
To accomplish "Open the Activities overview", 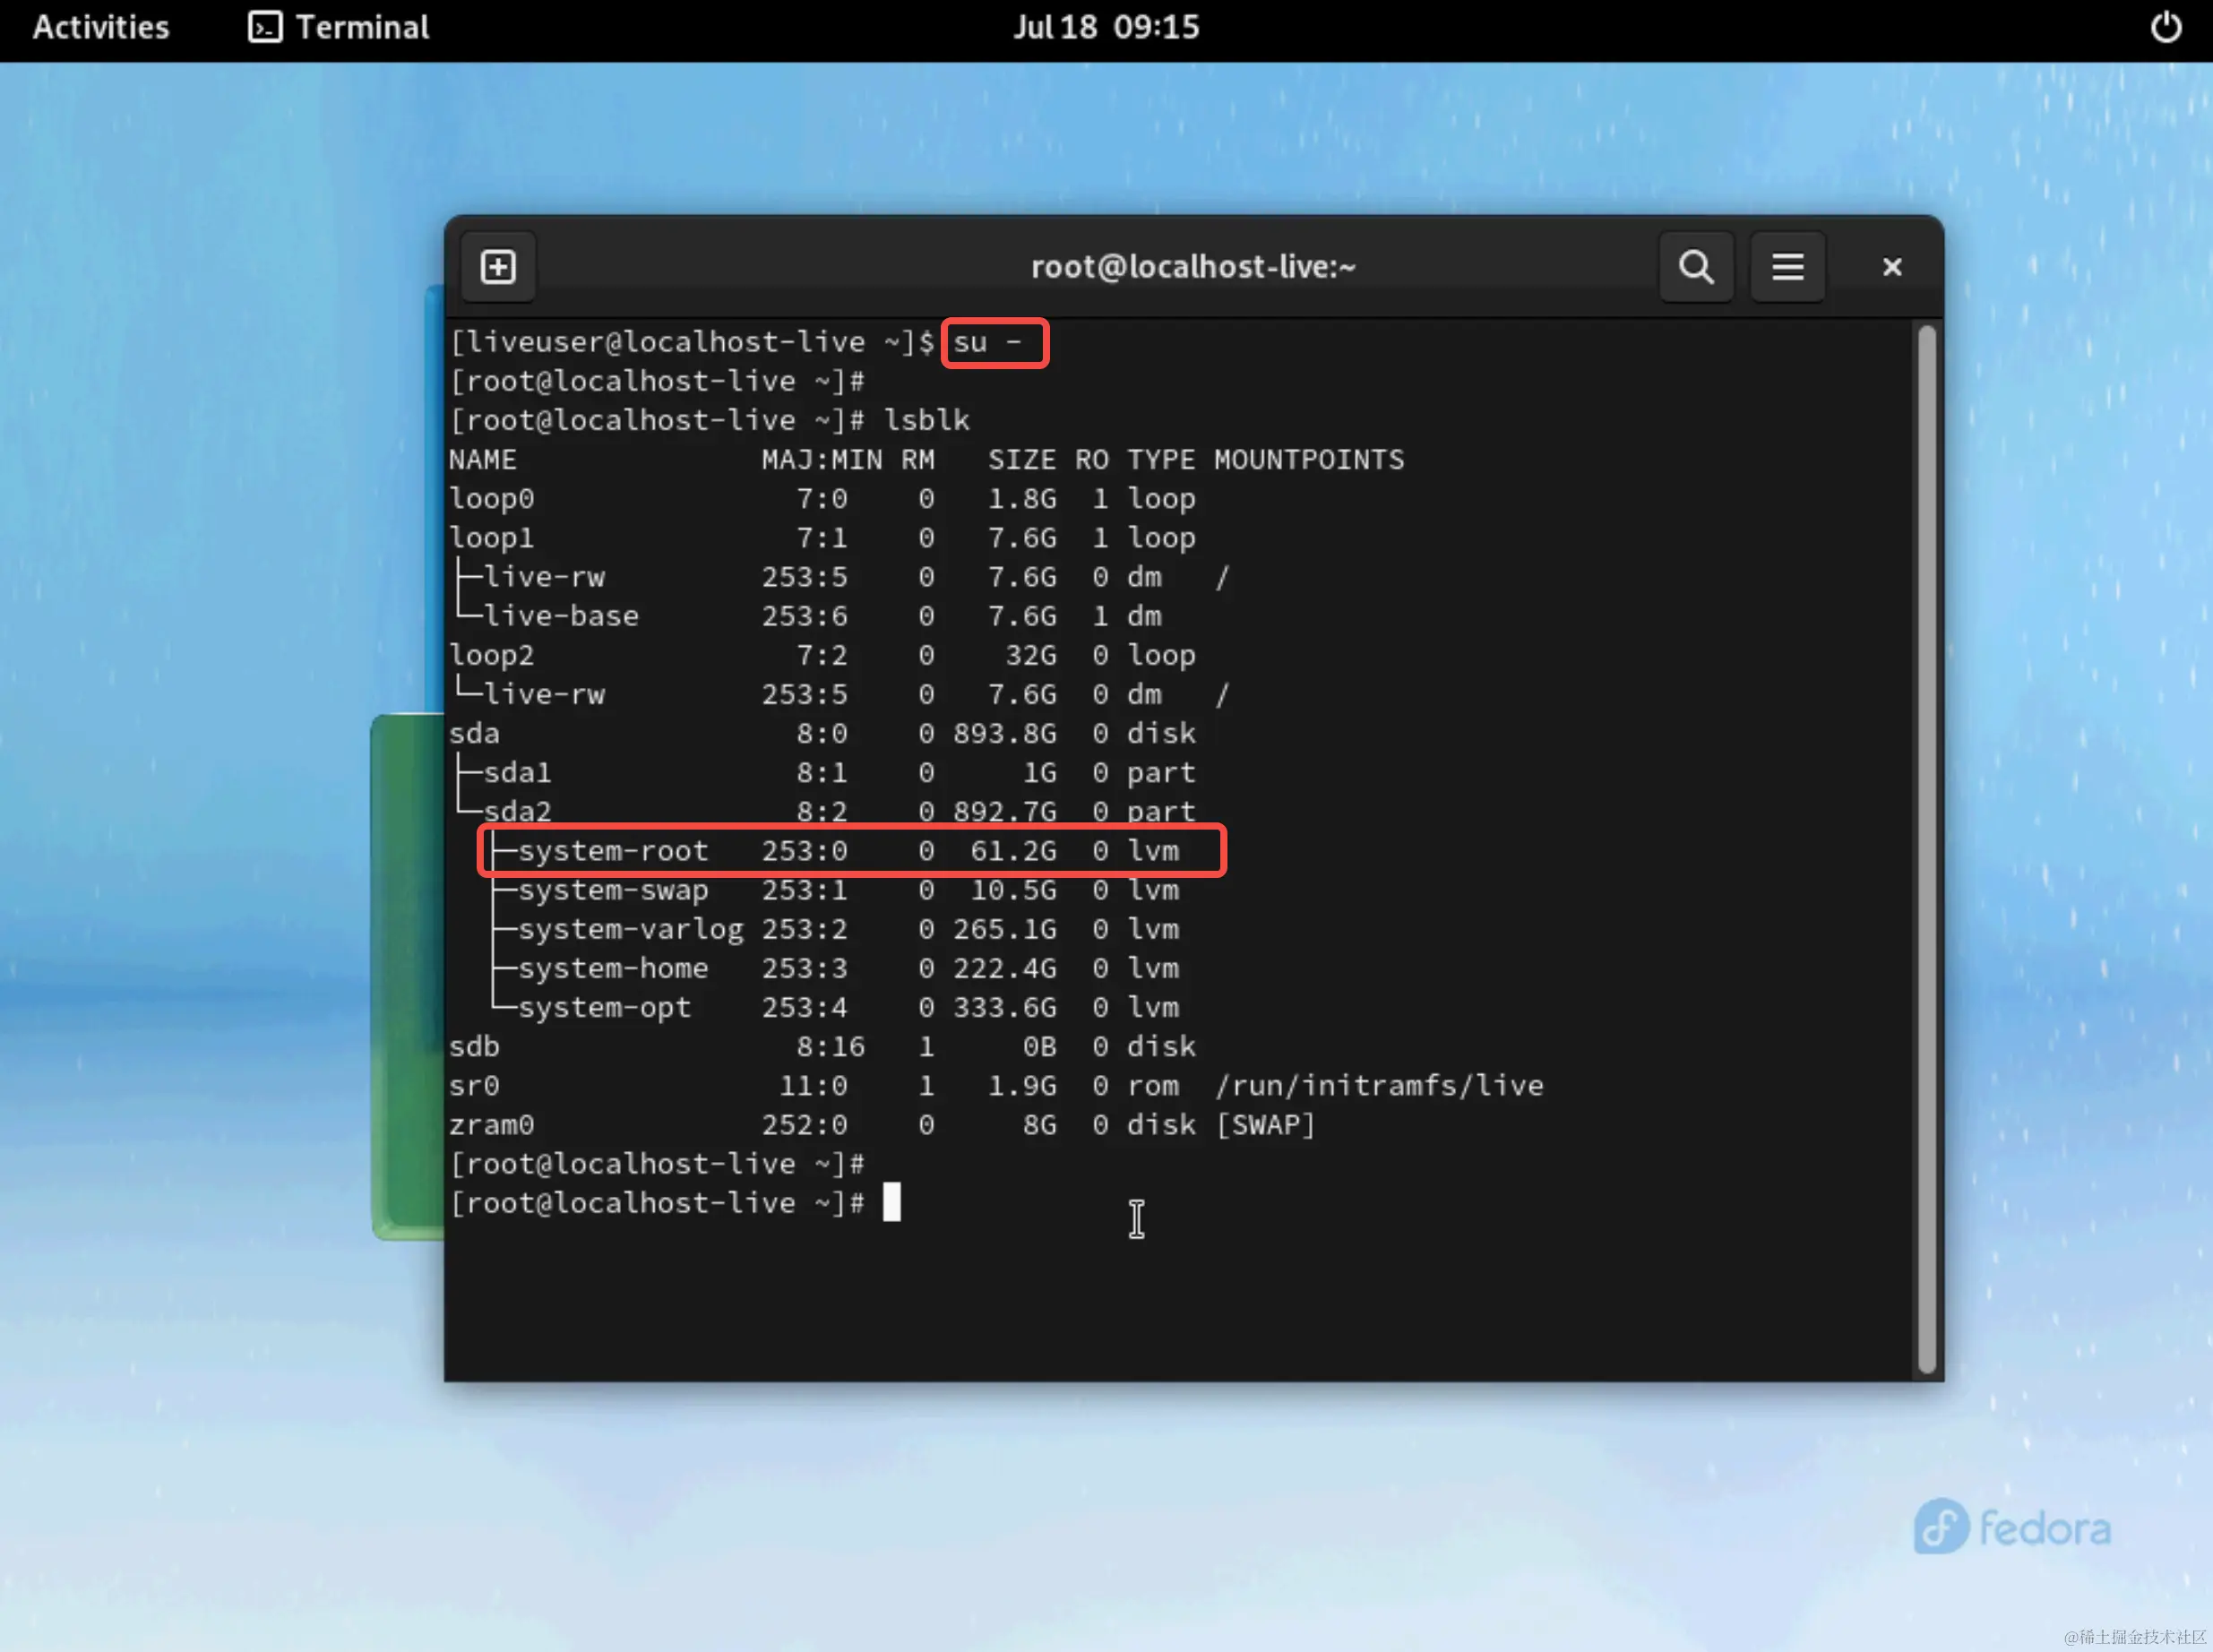I will click(x=101, y=27).
